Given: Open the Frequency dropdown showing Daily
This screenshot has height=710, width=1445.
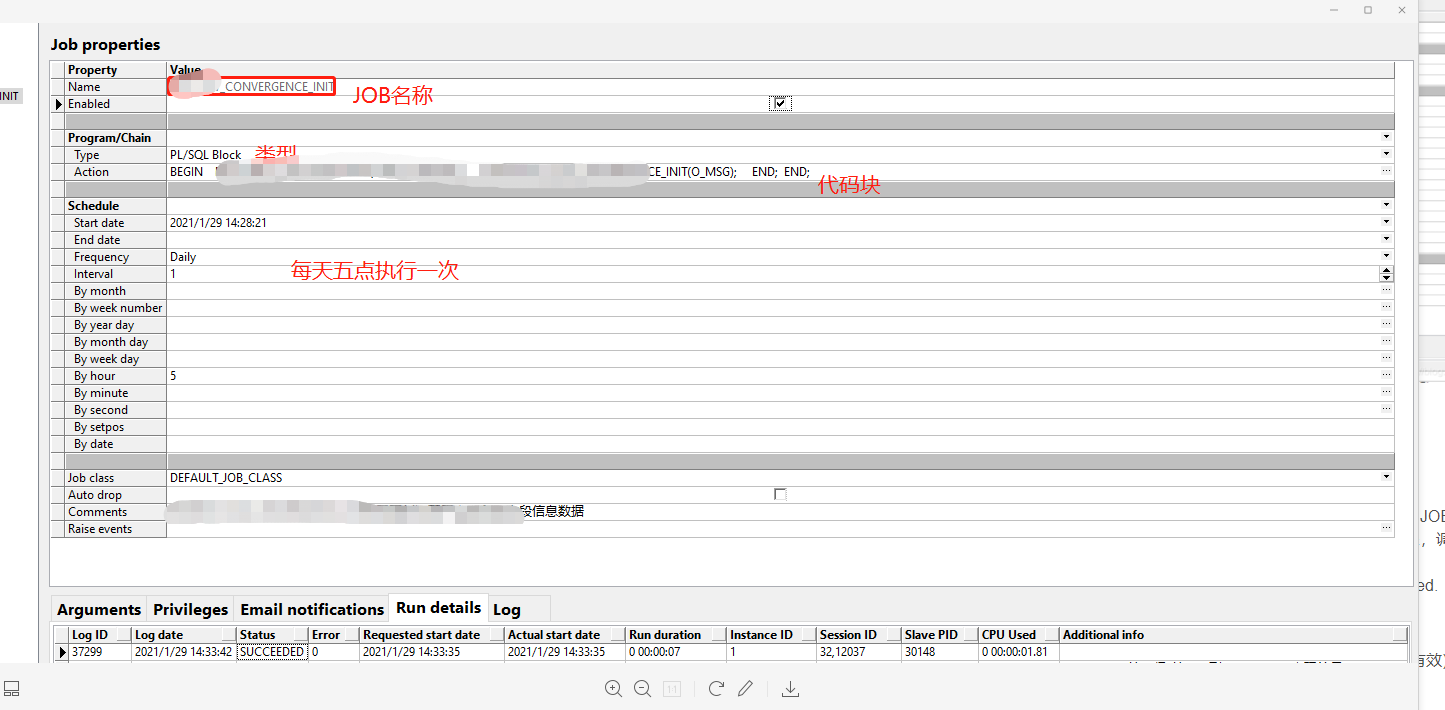Looking at the screenshot, I should pos(1386,256).
